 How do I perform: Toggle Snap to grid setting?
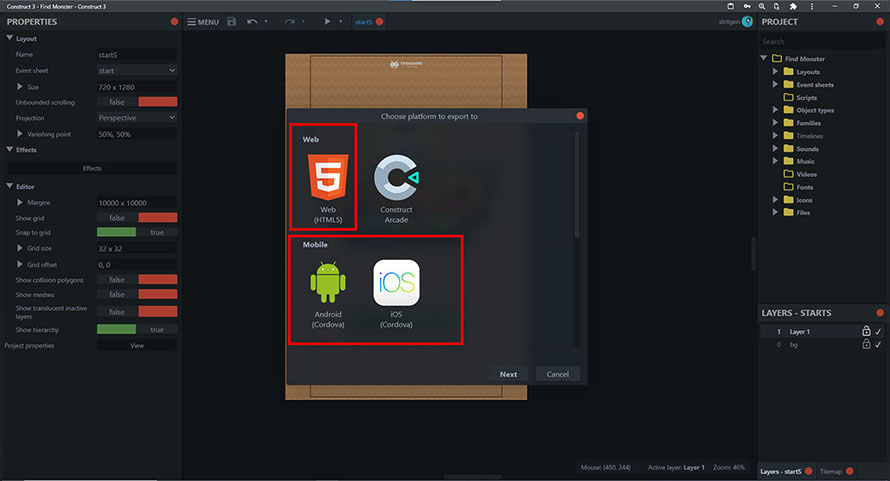[x=137, y=232]
